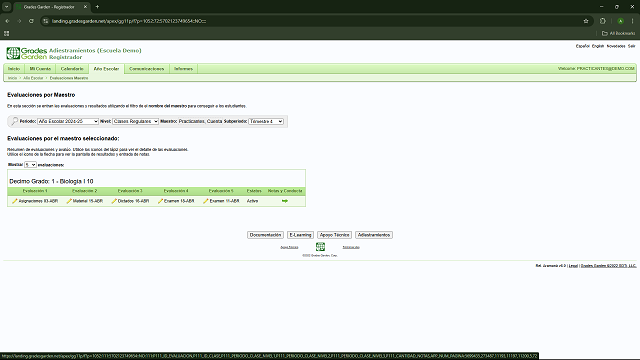The image size is (640, 360).
Task: Open the Subperiodo dropdown
Action: click(266, 121)
